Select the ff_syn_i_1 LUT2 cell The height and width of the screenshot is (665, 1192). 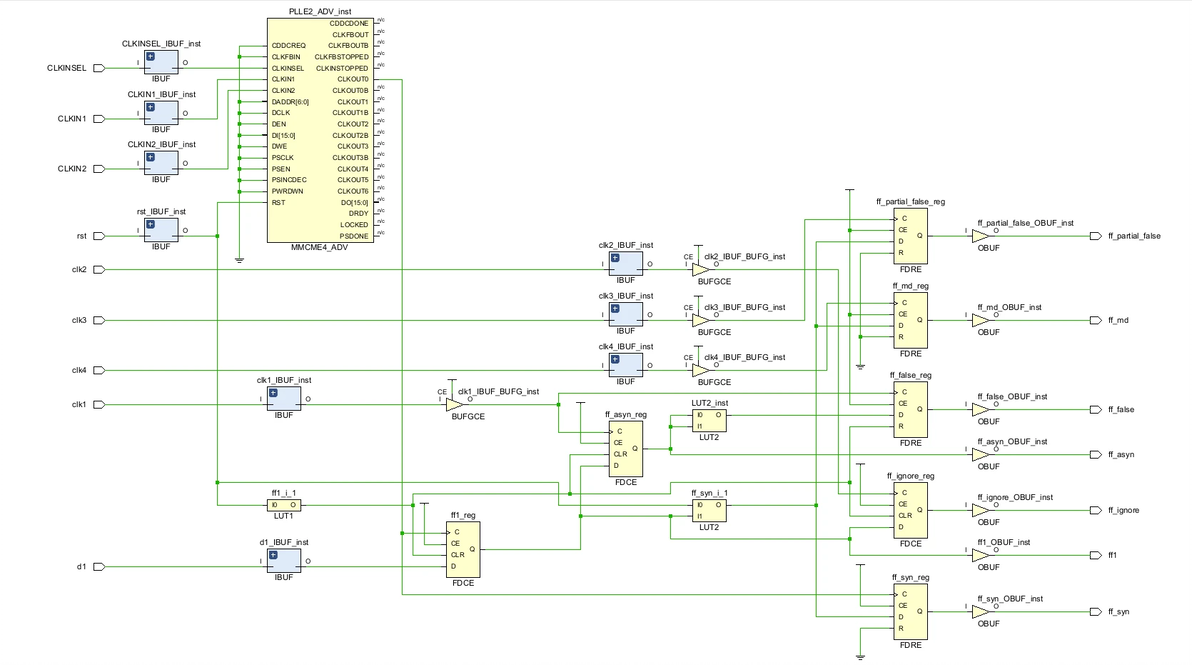(x=709, y=511)
